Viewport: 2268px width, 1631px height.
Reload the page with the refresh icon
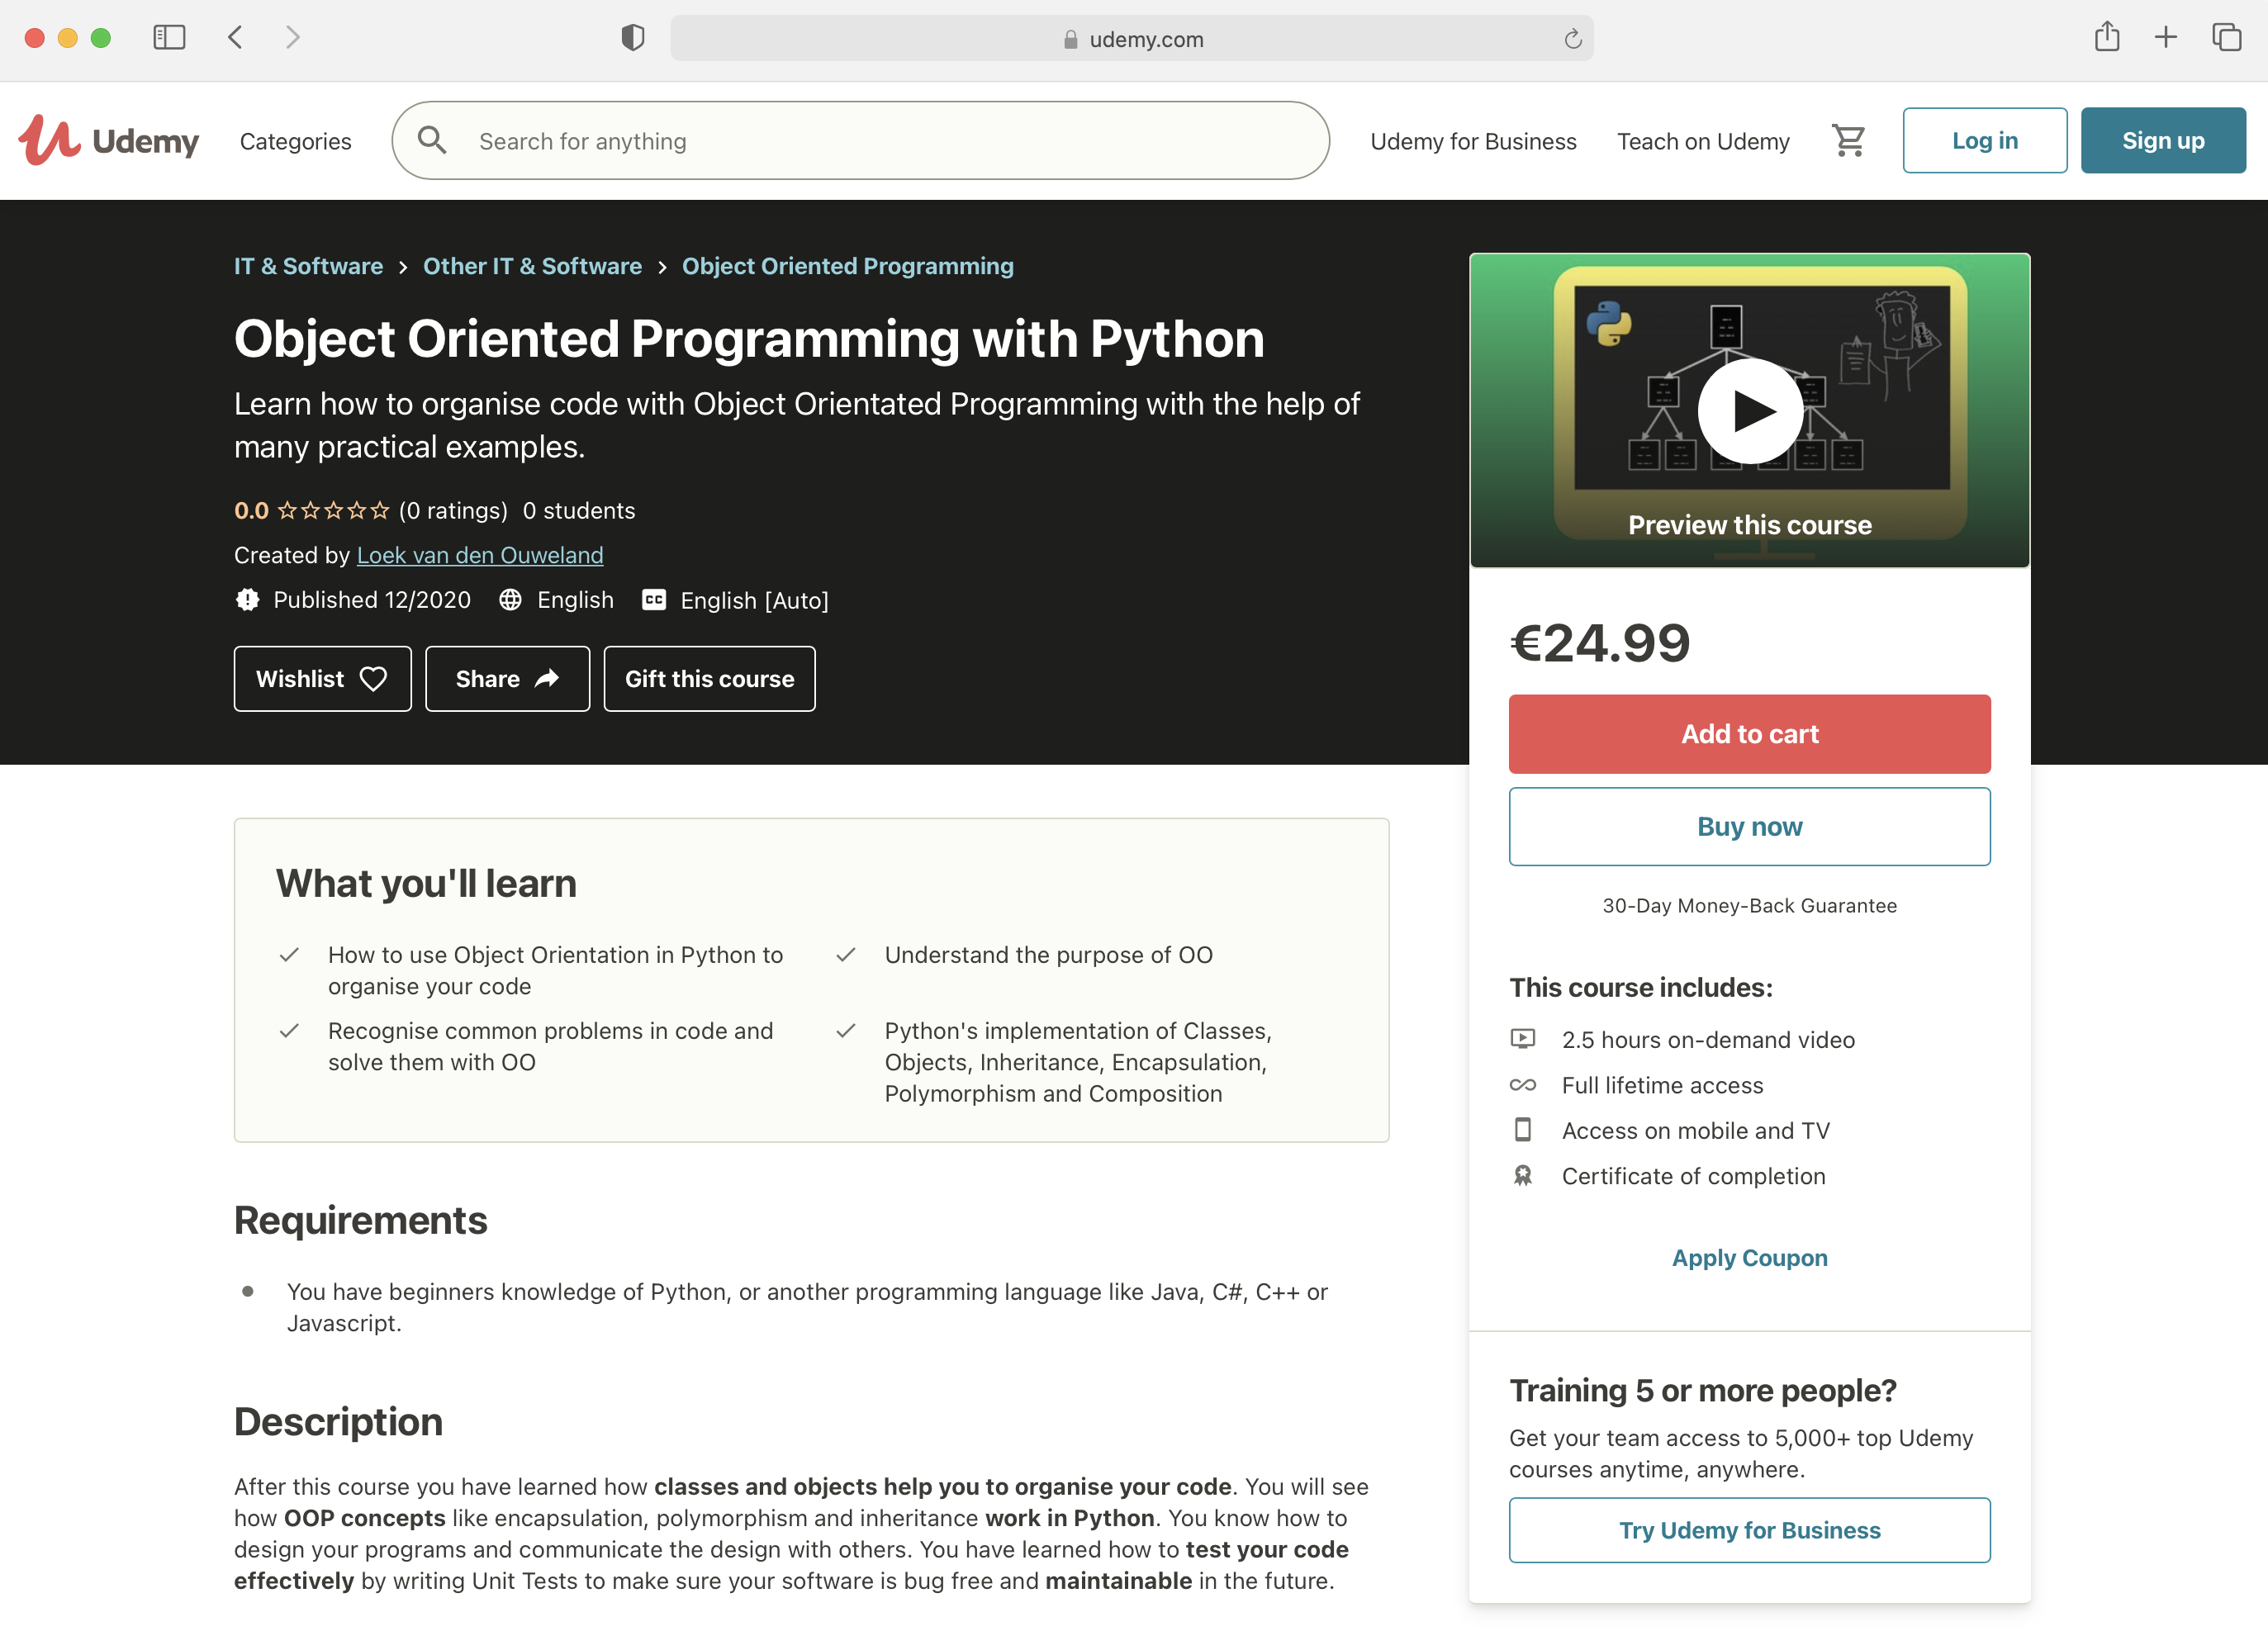click(1572, 39)
